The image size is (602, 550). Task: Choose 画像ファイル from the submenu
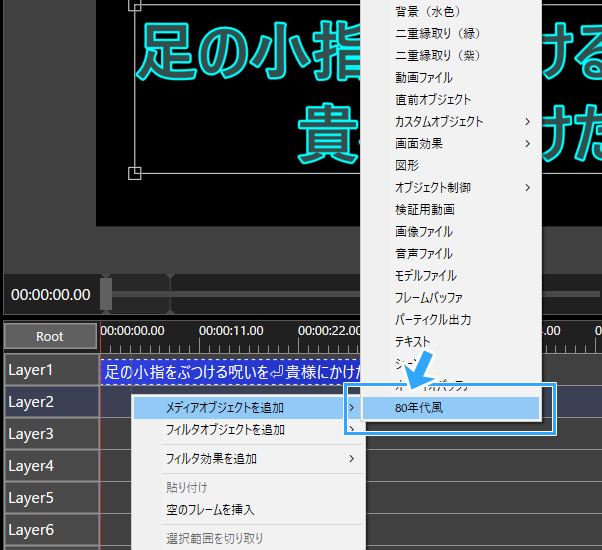[x=424, y=232]
